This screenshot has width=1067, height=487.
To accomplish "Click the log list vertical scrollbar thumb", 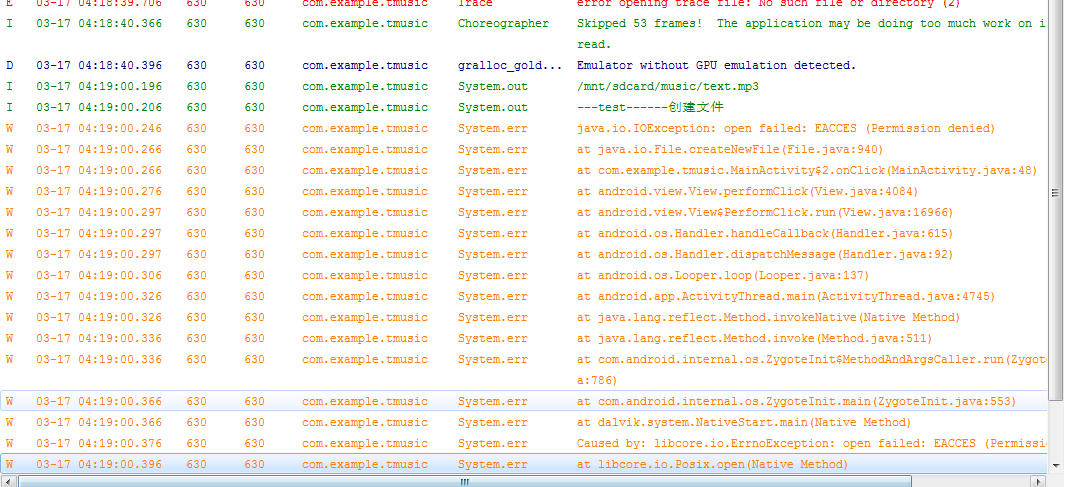I will pyautogui.click(x=1056, y=199).
